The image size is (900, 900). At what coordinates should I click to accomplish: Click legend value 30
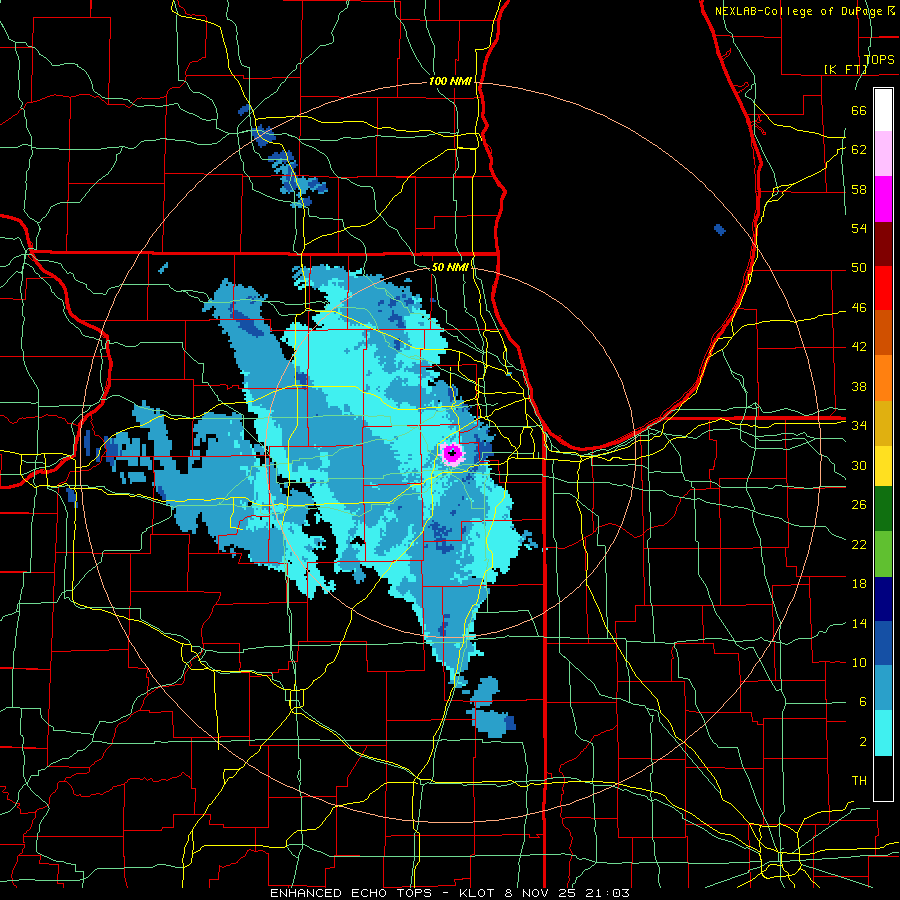pos(859,465)
